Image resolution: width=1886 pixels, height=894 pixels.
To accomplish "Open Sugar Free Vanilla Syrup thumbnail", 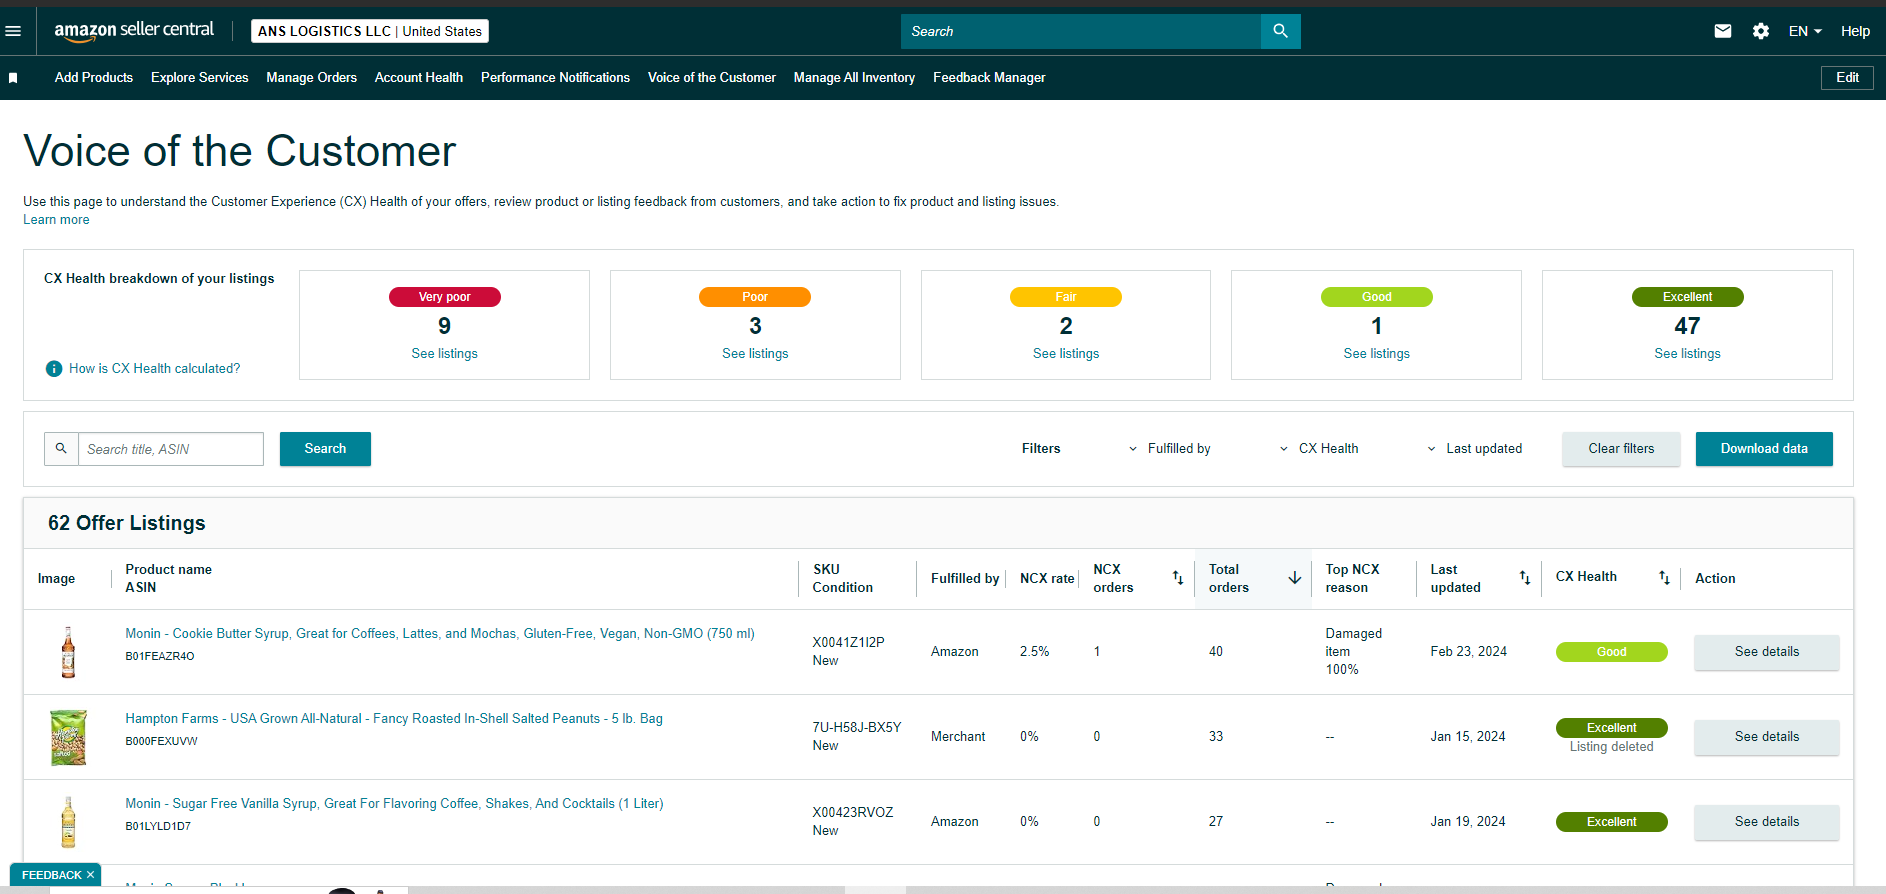I will click(68, 822).
